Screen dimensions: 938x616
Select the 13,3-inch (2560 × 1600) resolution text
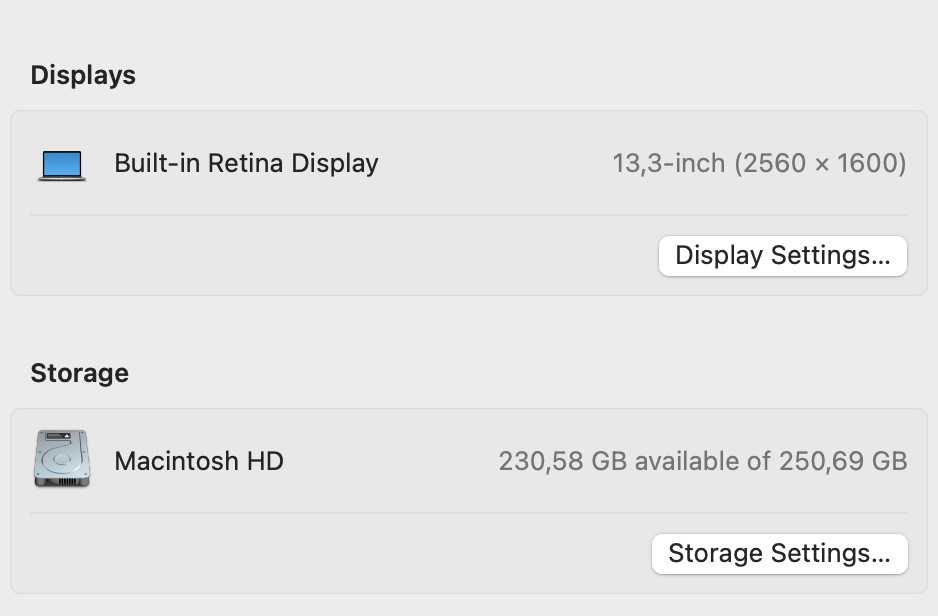[x=759, y=163]
